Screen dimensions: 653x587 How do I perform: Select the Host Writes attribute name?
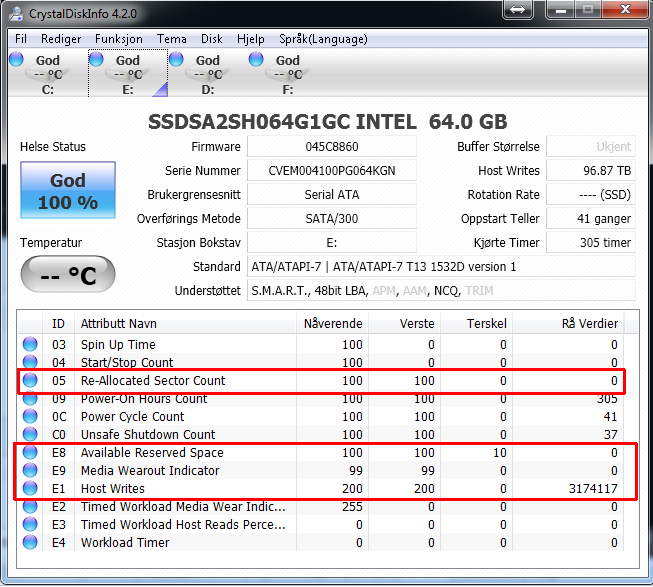(113, 489)
